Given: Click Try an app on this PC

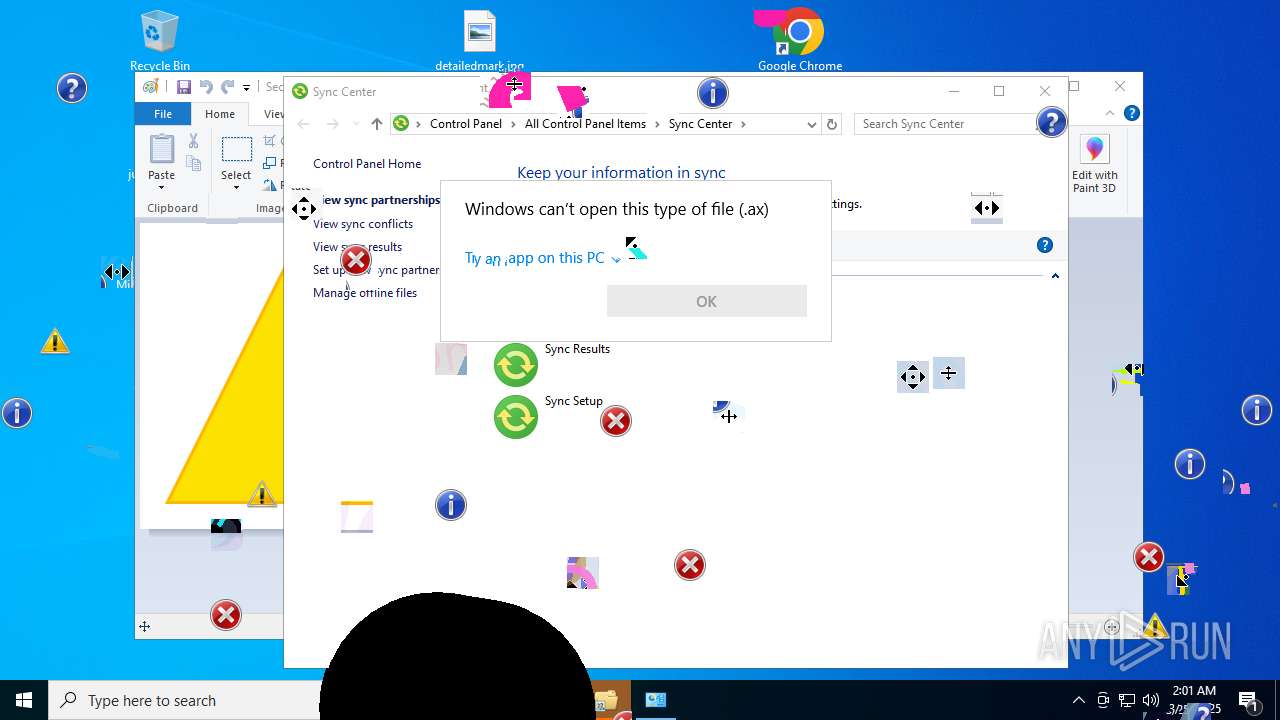Looking at the screenshot, I should [543, 258].
